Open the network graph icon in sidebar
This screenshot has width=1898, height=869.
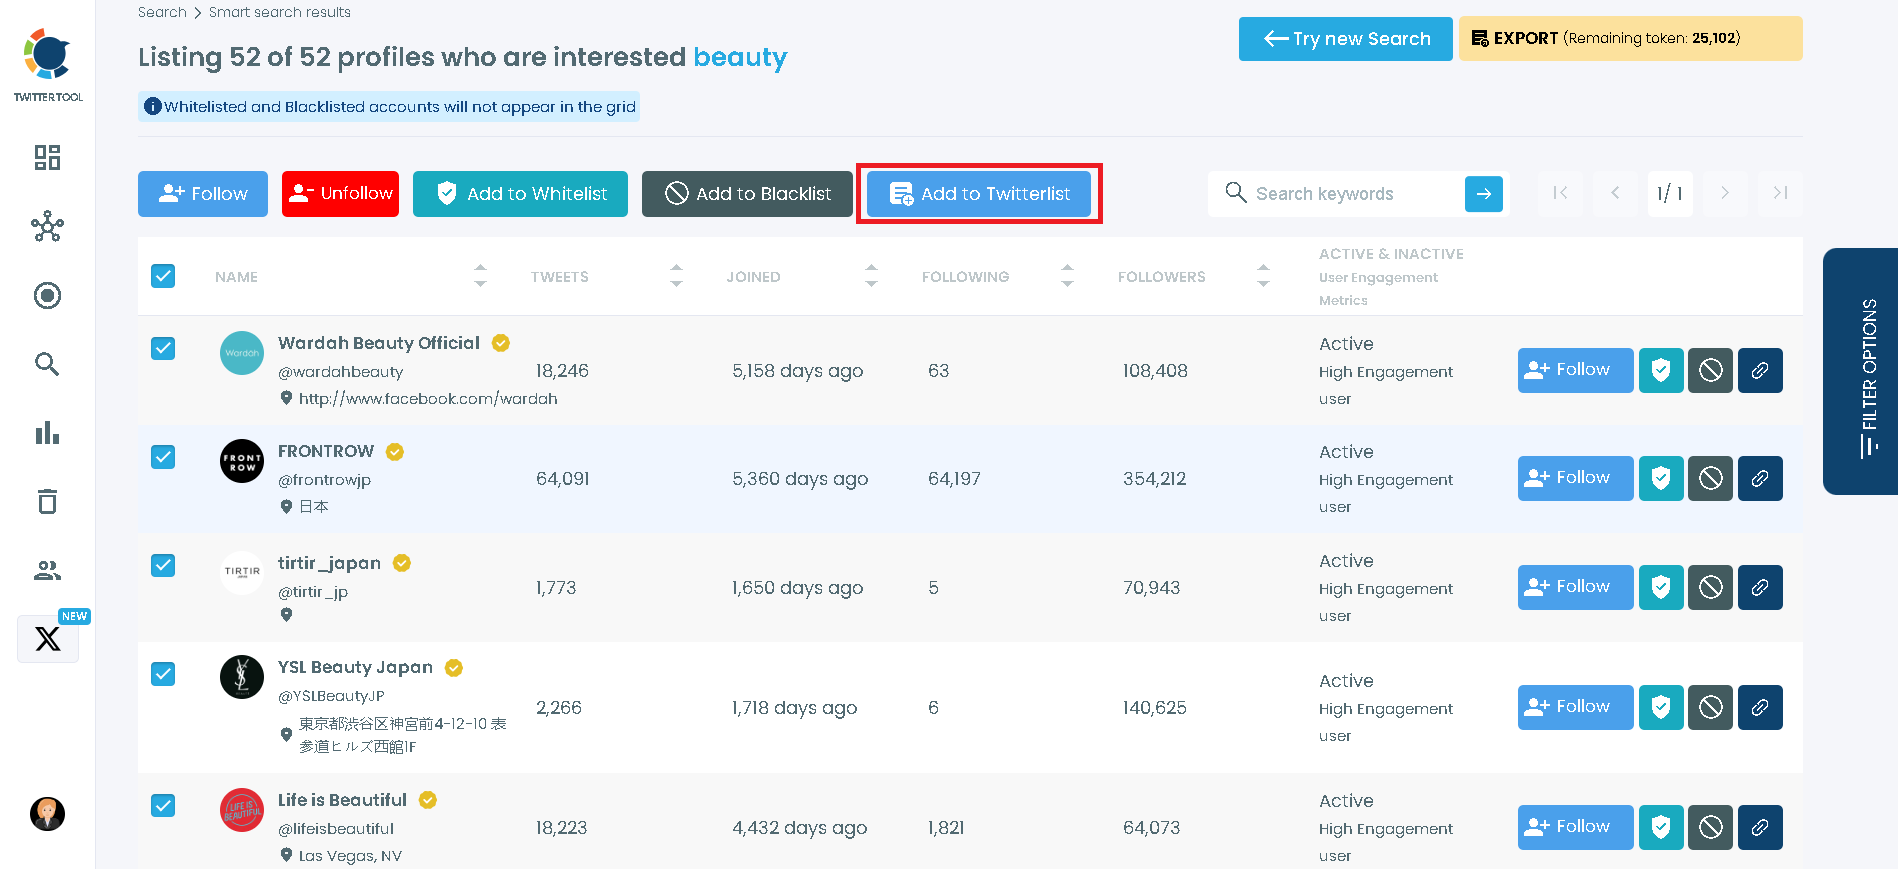tap(47, 227)
